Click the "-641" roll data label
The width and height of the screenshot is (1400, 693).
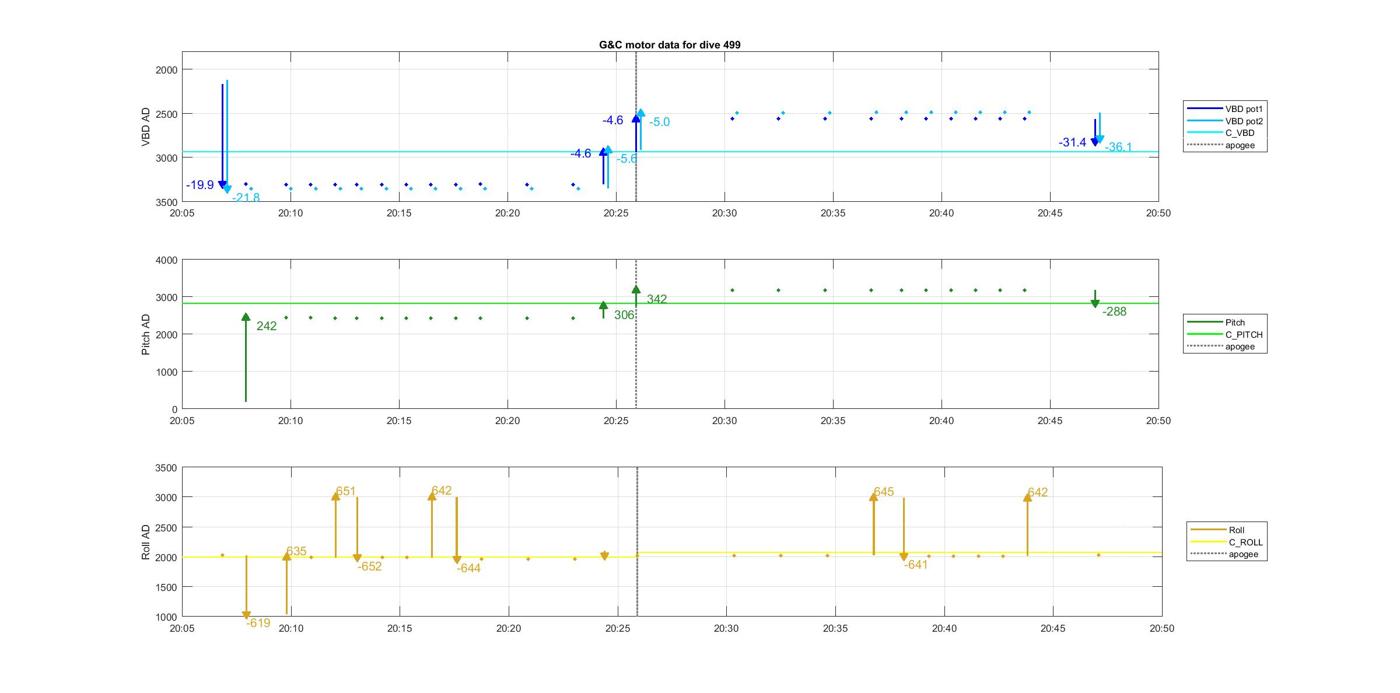[x=916, y=564]
